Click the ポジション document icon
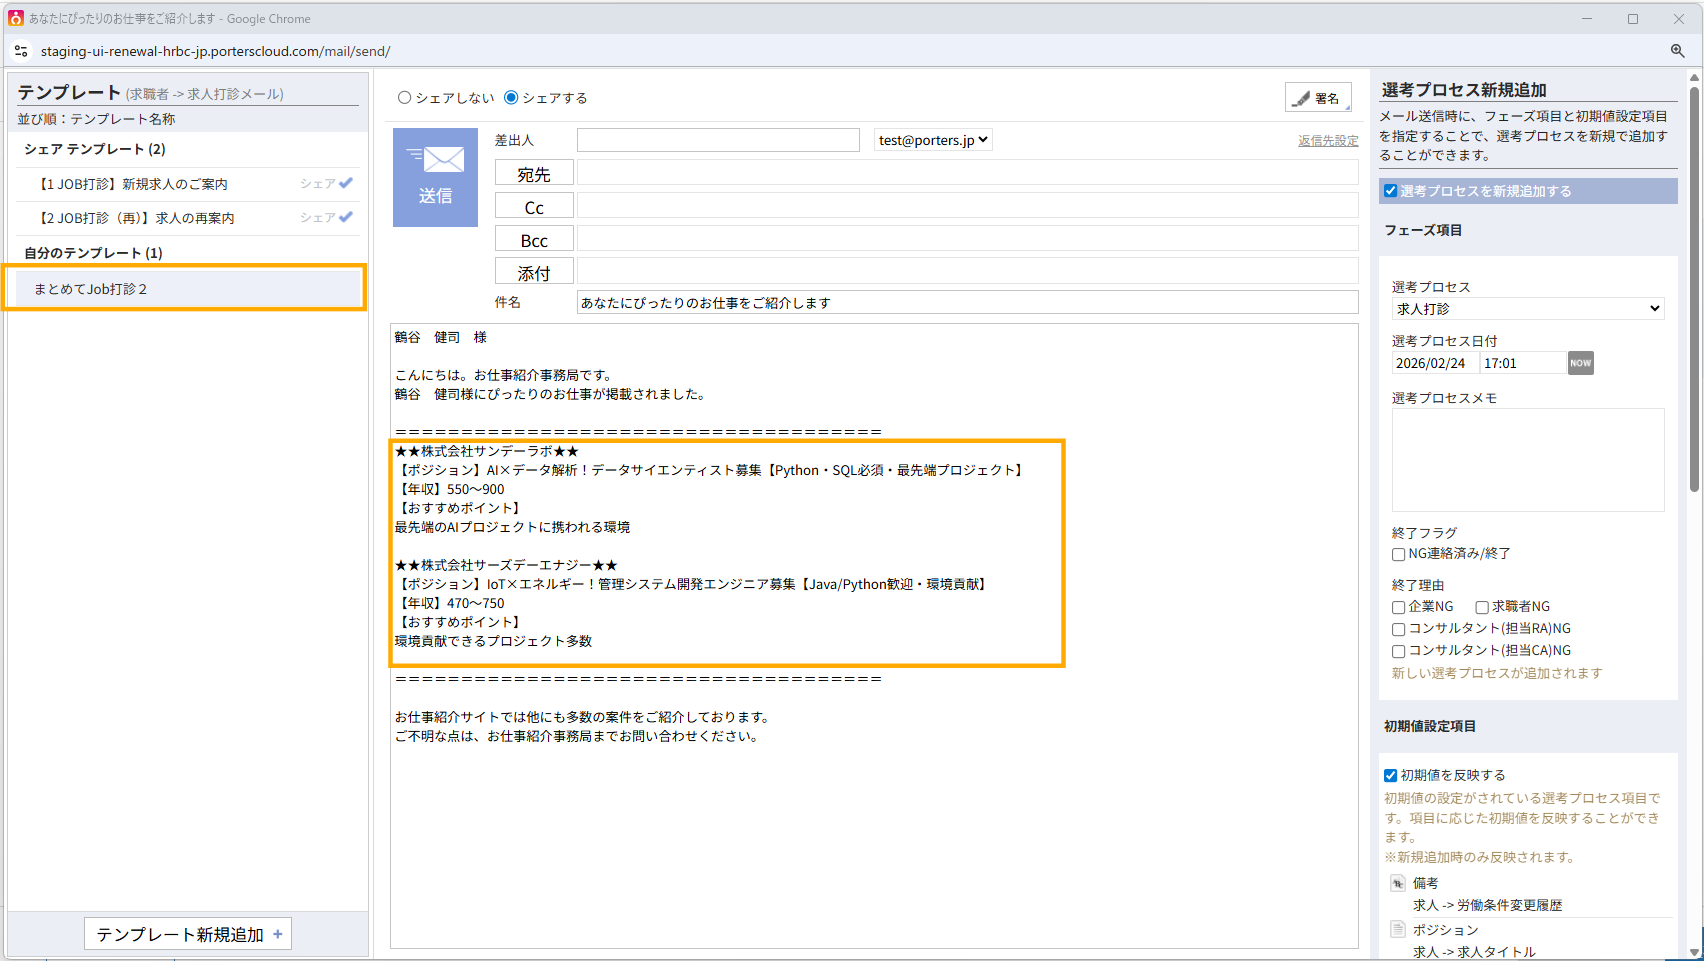The height and width of the screenshot is (961, 1704). tap(1398, 930)
